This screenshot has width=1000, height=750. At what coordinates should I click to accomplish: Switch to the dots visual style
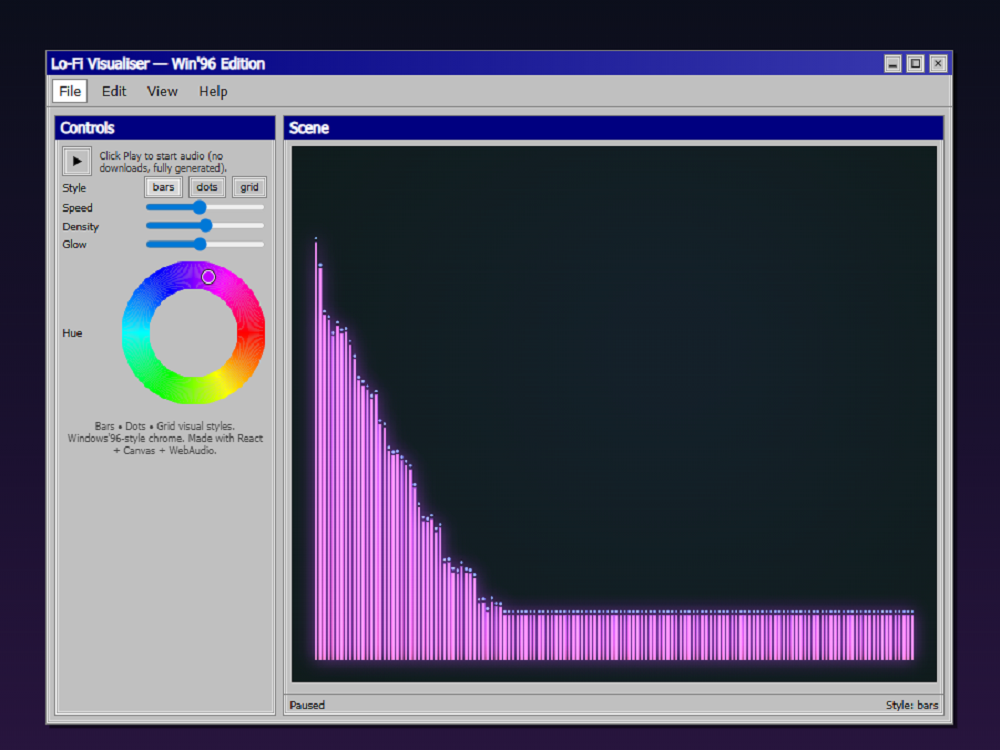[207, 187]
